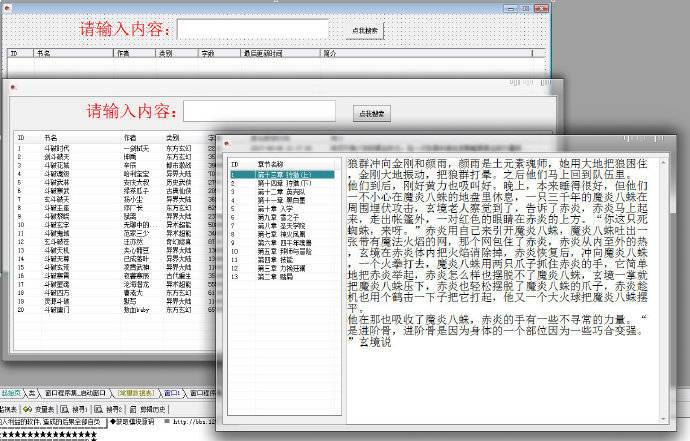Image resolution: width=690 pixels, height=441 pixels.
Task: Switch to the 窗口 tab in the bottom tab bar
Action: point(172,394)
